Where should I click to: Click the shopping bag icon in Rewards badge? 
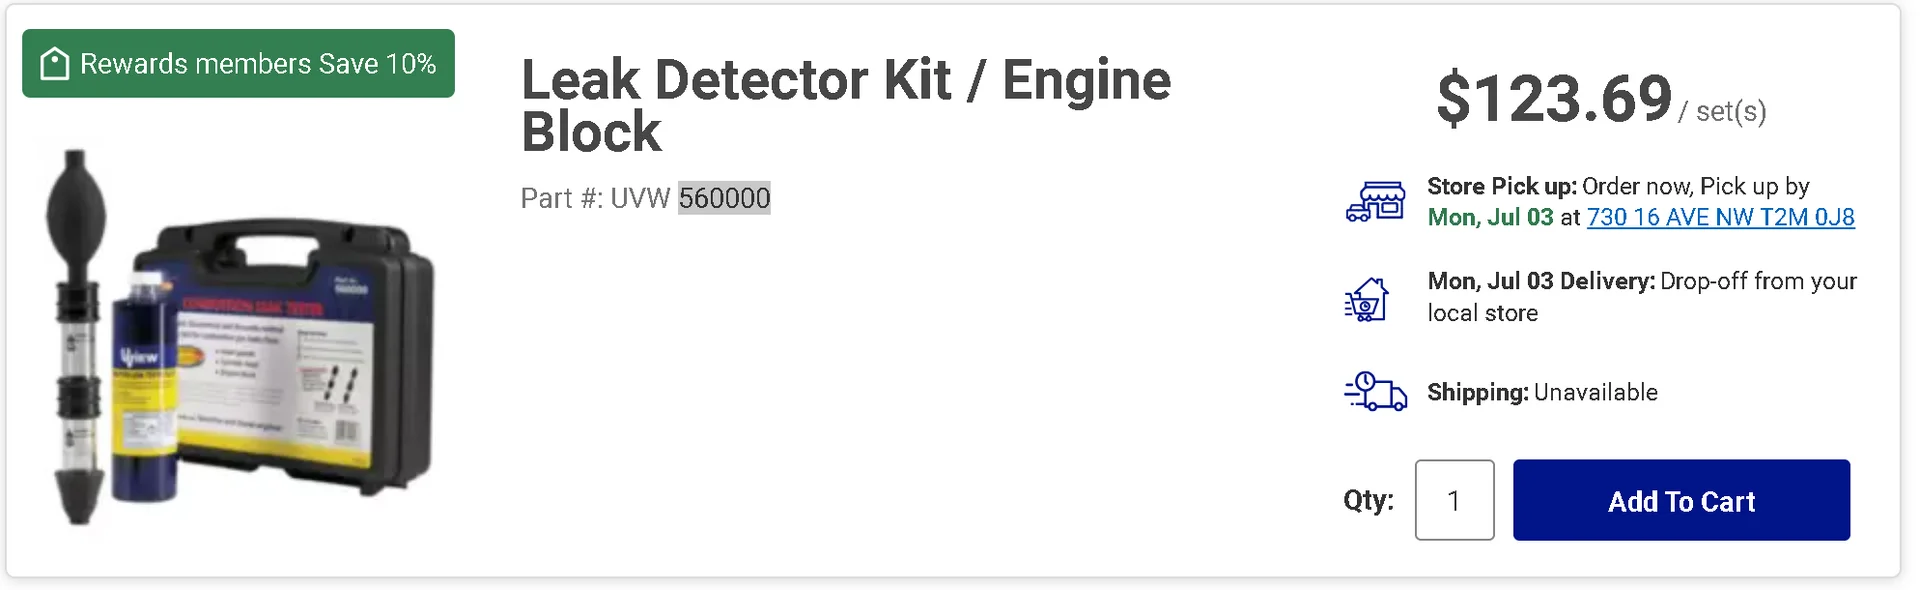point(54,64)
